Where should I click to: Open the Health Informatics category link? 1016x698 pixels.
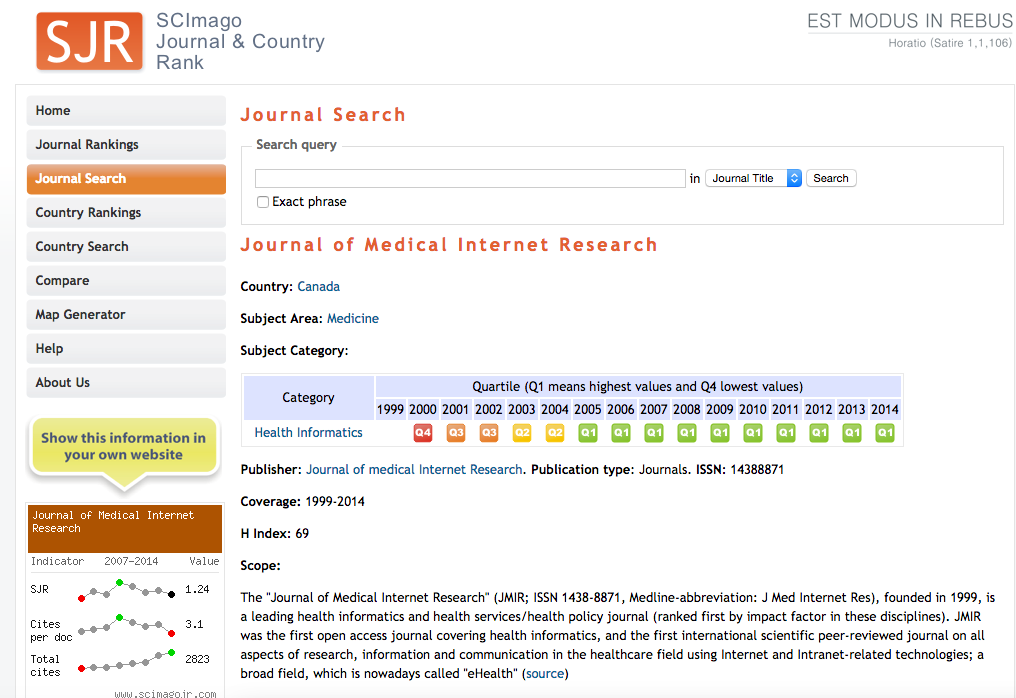pyautogui.click(x=308, y=433)
